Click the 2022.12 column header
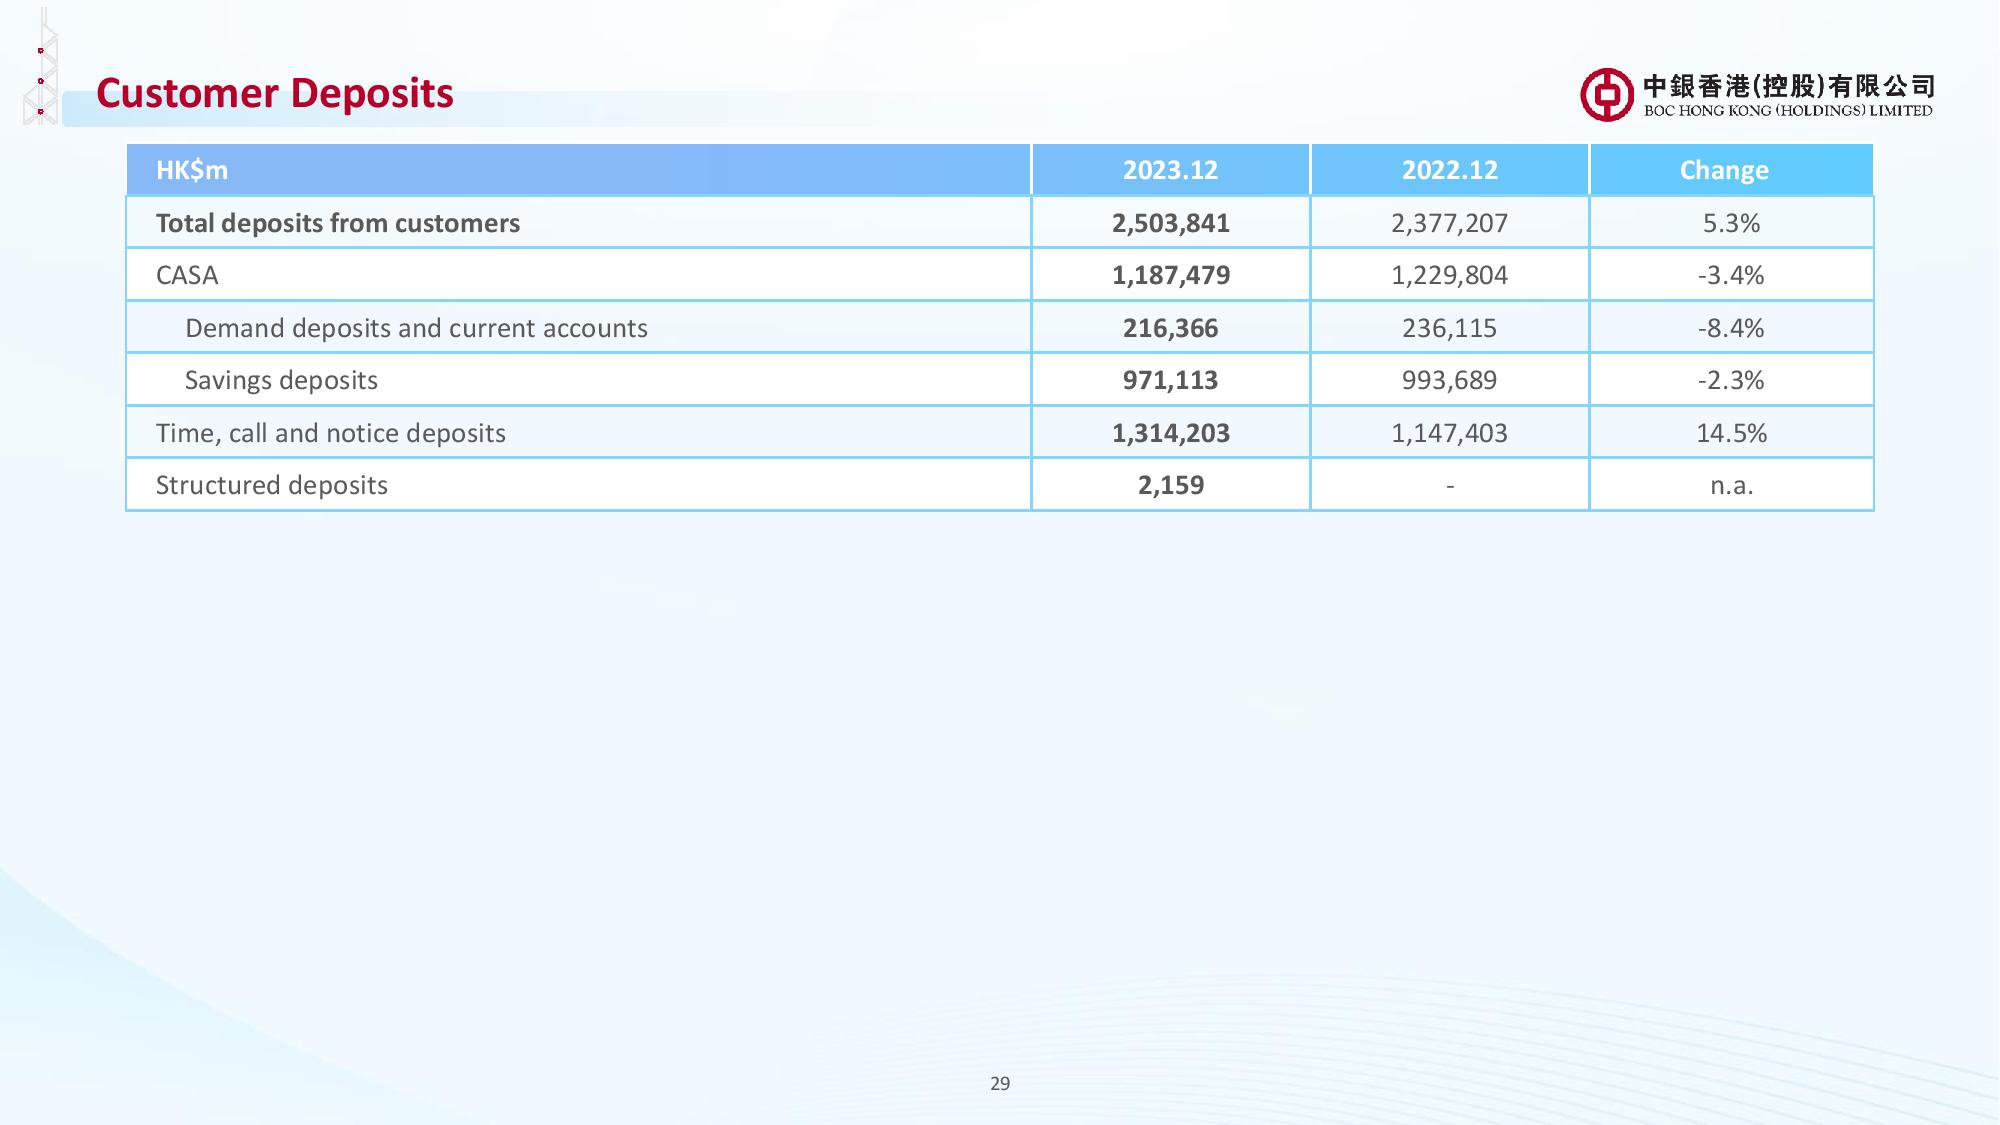Screen dimensions: 2000x1125 point(1450,170)
